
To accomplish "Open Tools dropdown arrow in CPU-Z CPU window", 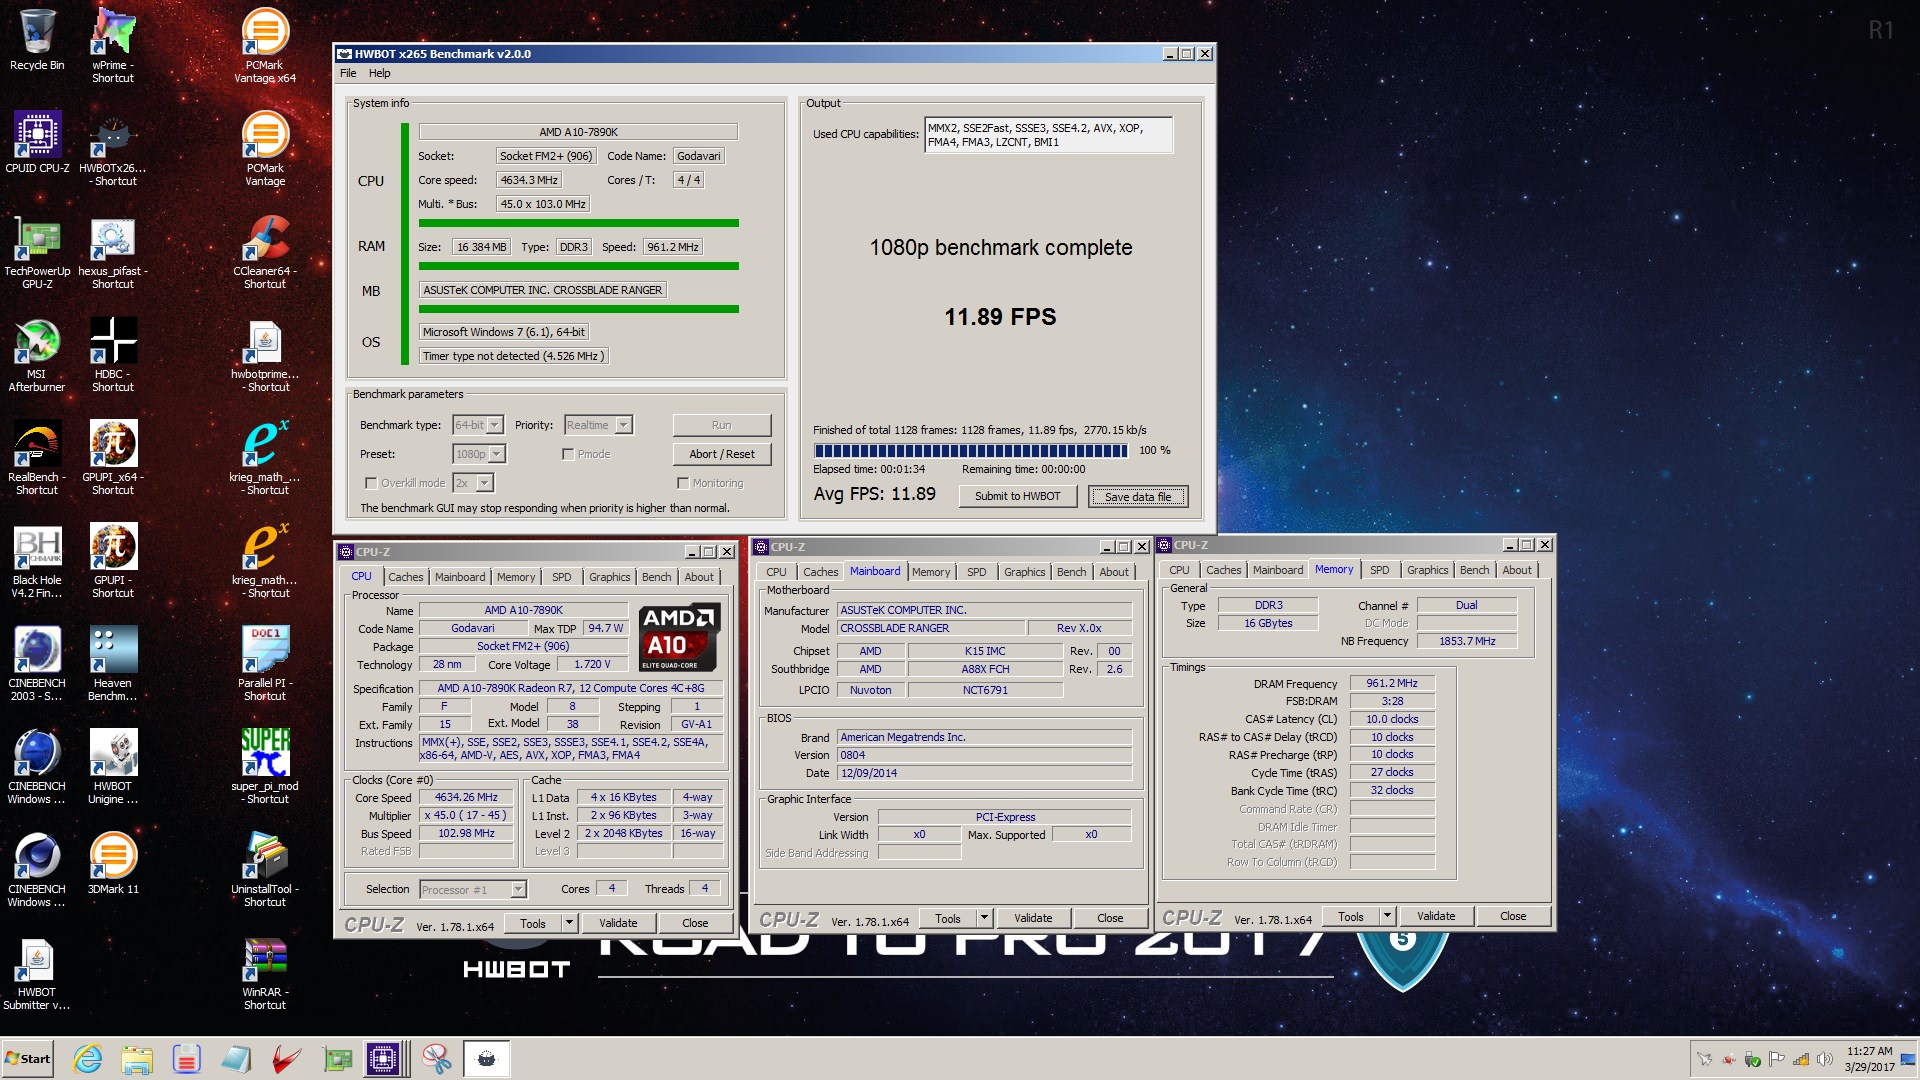I will click(x=569, y=924).
